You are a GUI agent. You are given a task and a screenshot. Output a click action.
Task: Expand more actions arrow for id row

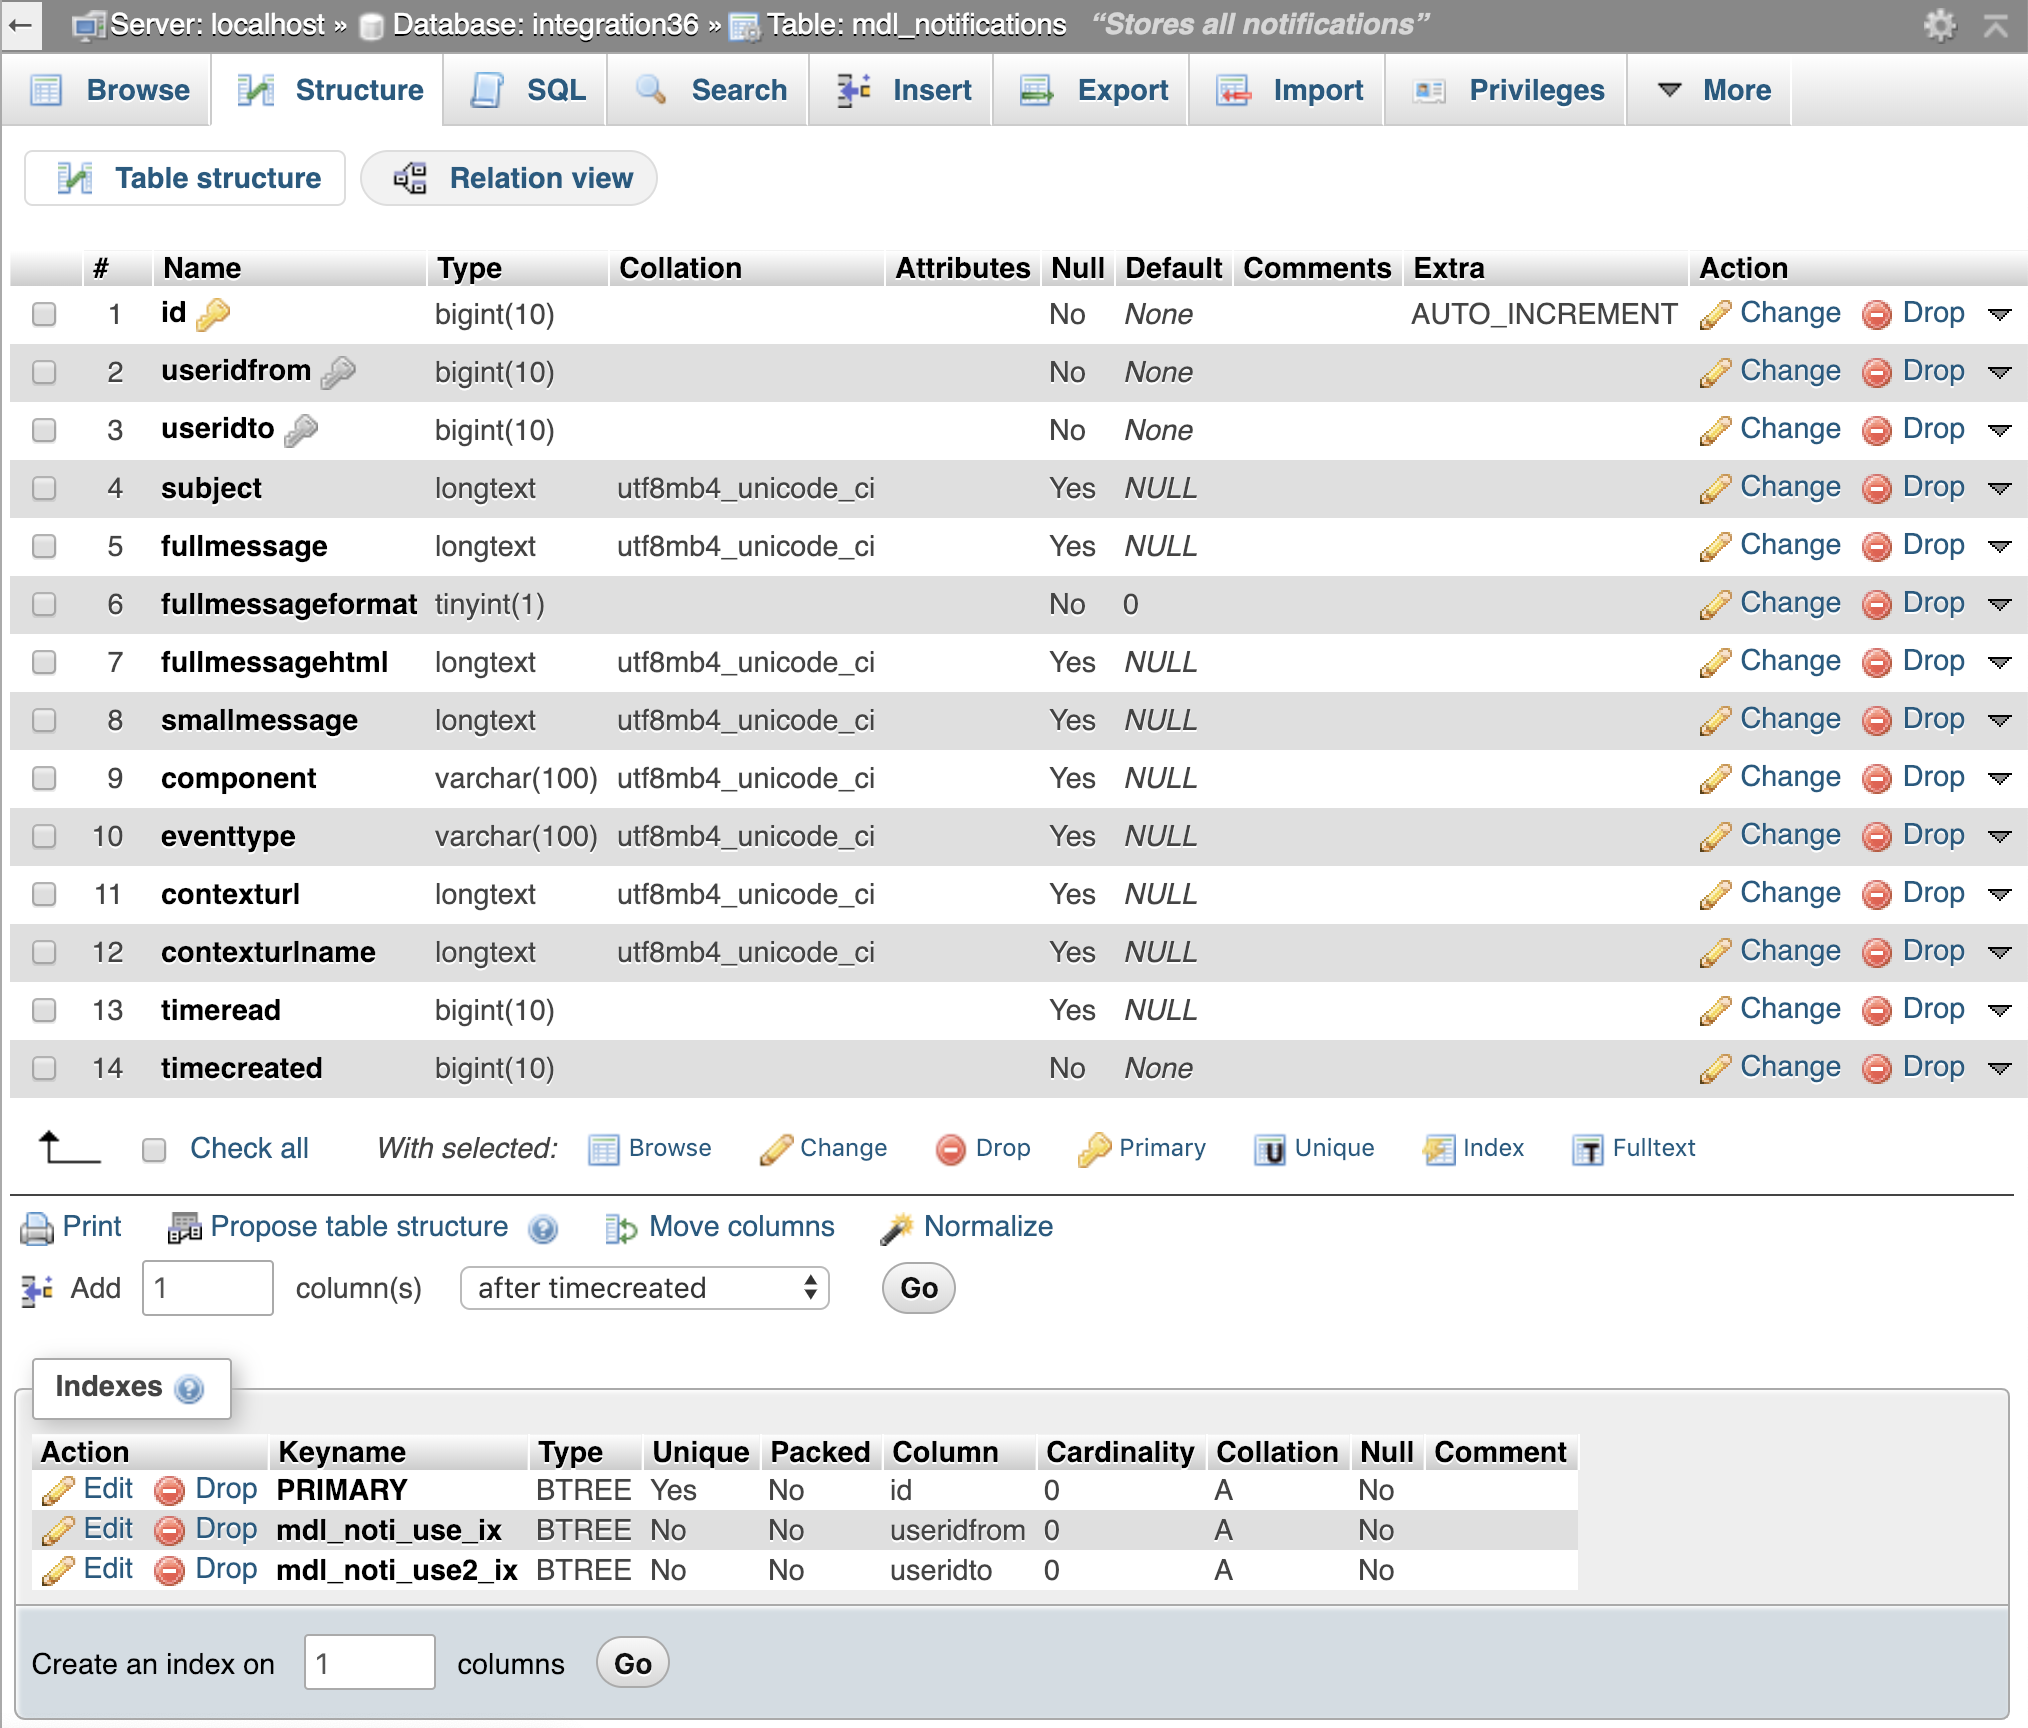click(x=2000, y=314)
